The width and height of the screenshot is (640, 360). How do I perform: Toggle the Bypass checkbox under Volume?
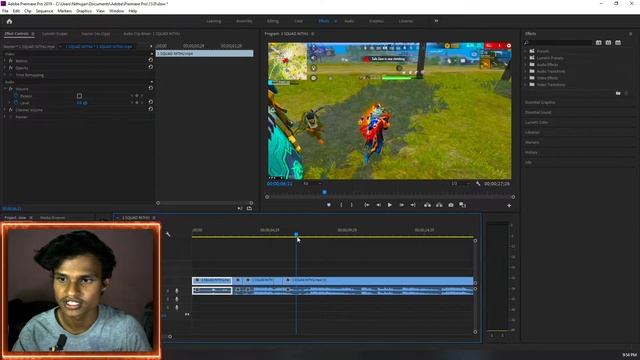point(79,96)
